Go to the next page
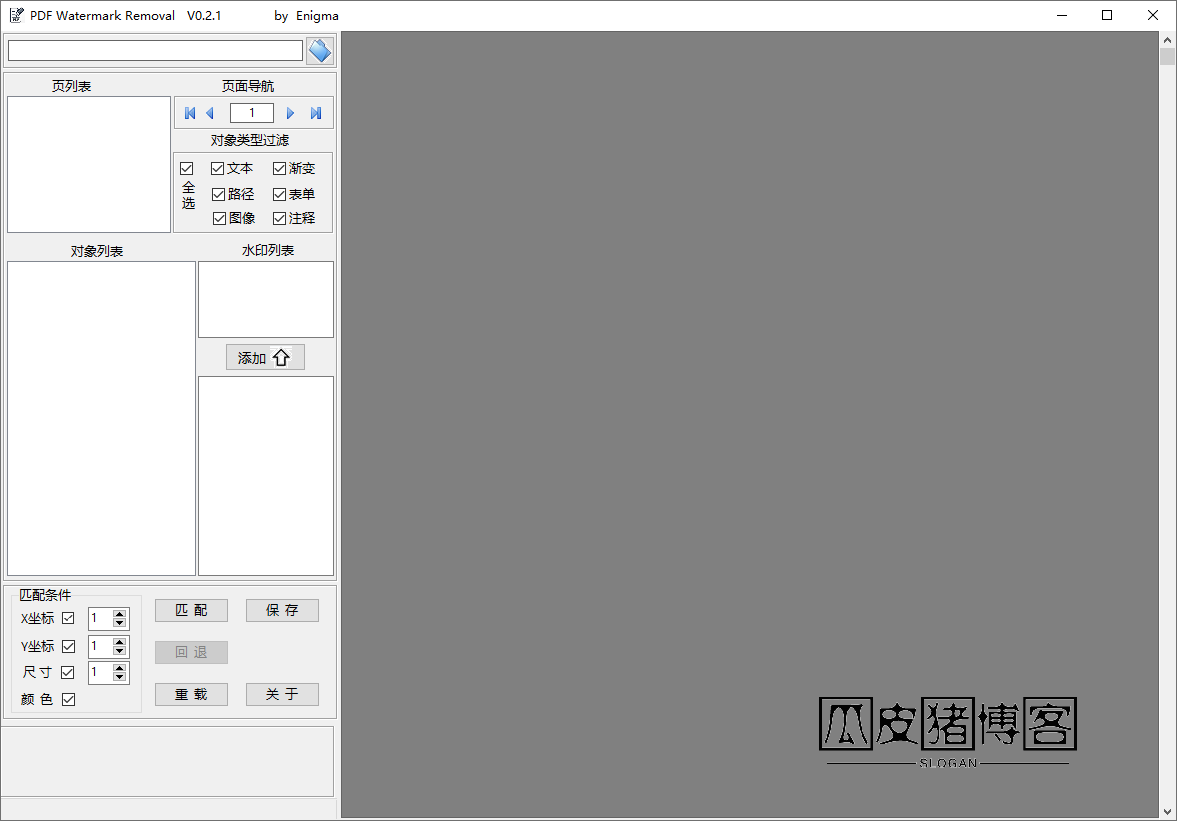 (x=291, y=113)
